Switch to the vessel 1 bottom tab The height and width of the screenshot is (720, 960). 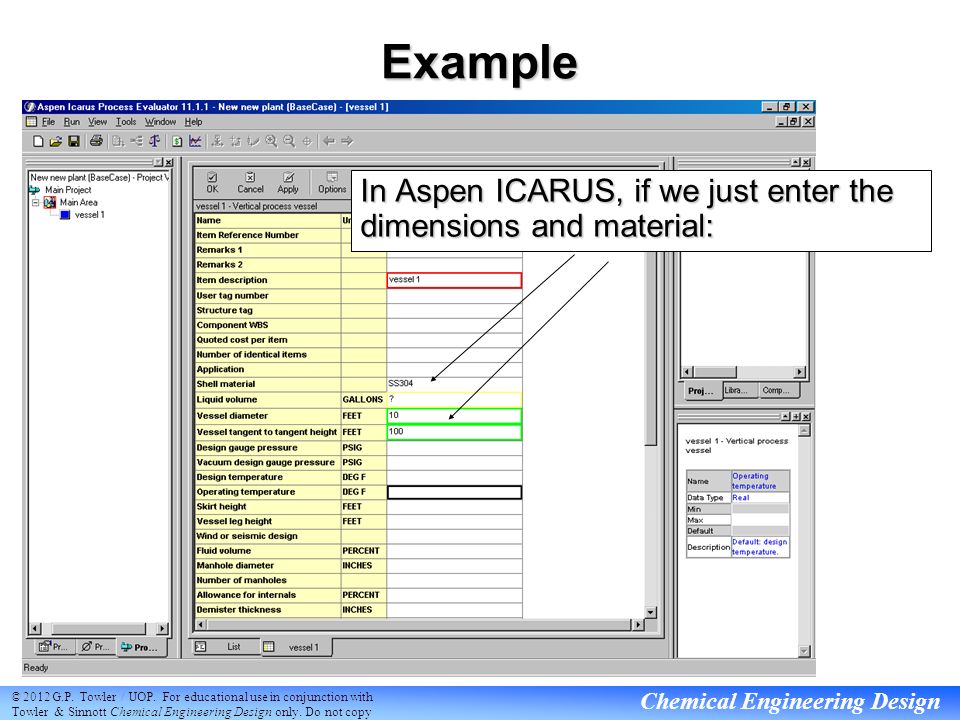click(296, 647)
